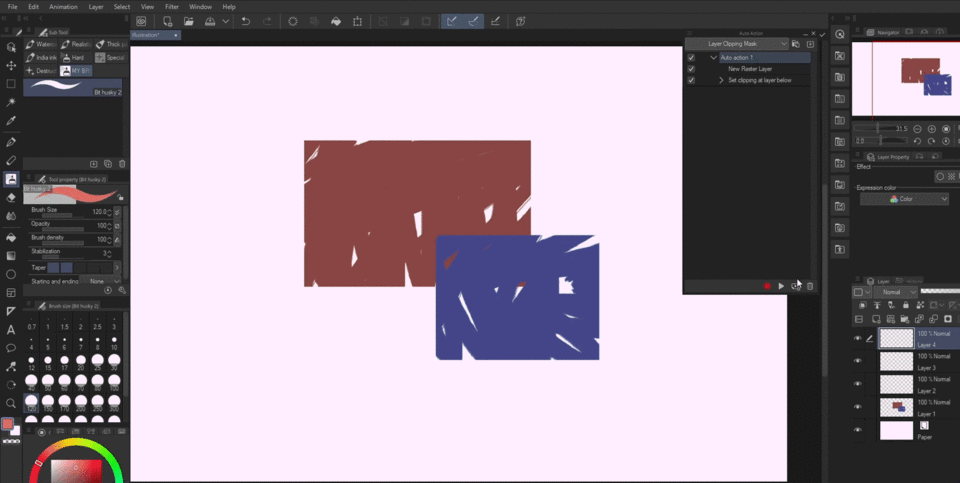
Task: Open the Save dropdown arrow in command bar
Action: tap(226, 21)
